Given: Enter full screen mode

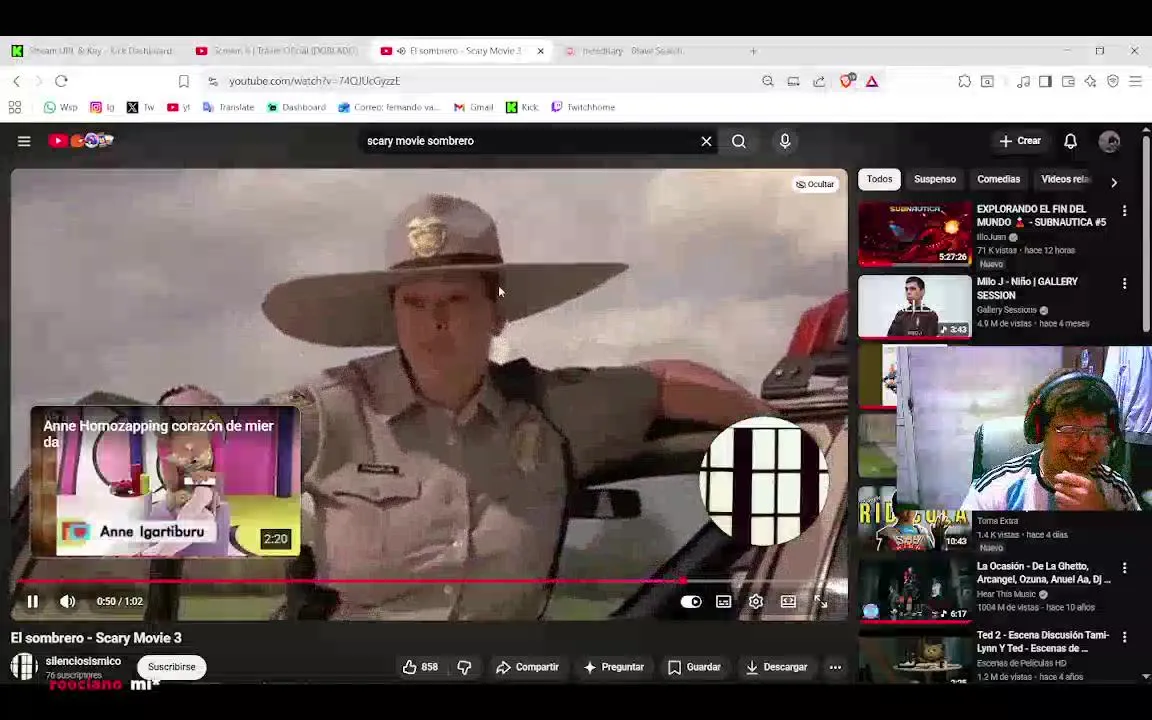Looking at the screenshot, I should click(x=821, y=602).
